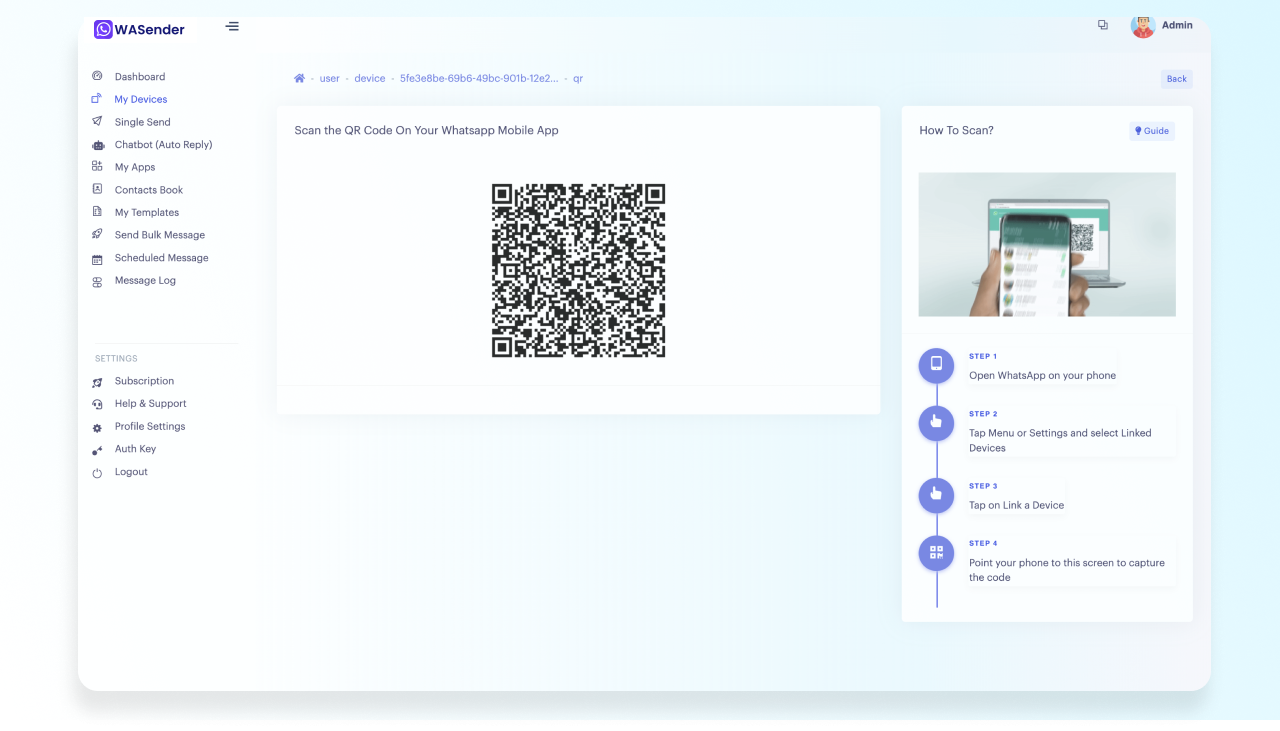Click the Step 2 tap hand icon
The image size is (1280, 731).
click(936, 422)
